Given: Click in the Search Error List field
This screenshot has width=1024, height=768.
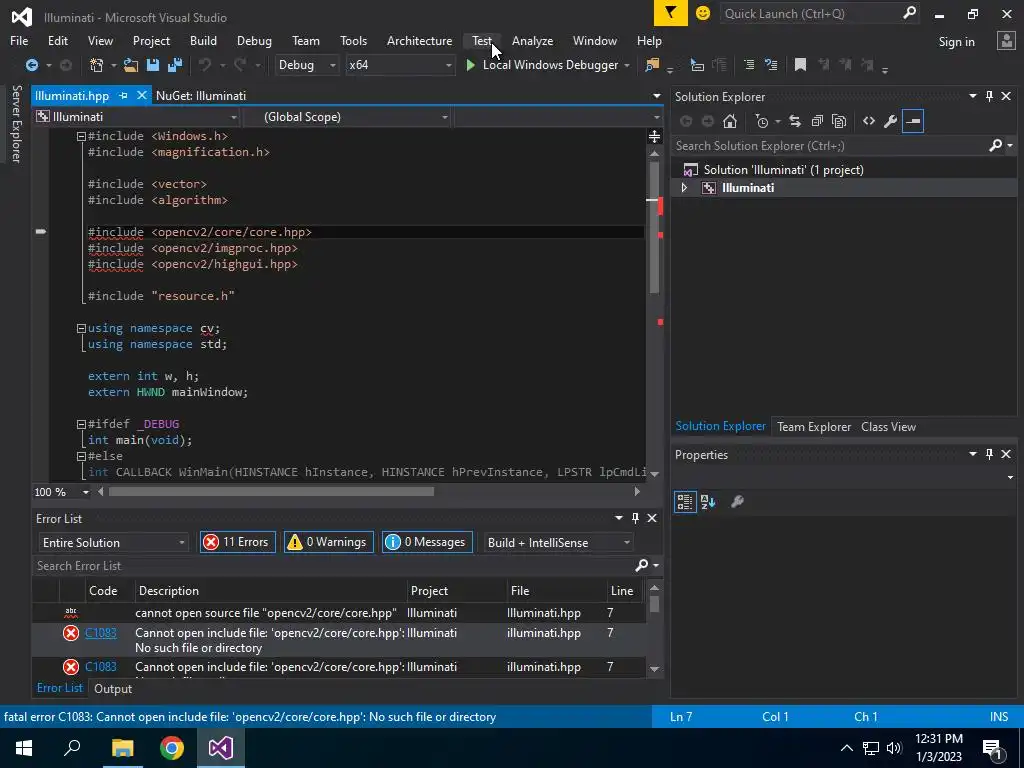Looking at the screenshot, I should [333, 566].
